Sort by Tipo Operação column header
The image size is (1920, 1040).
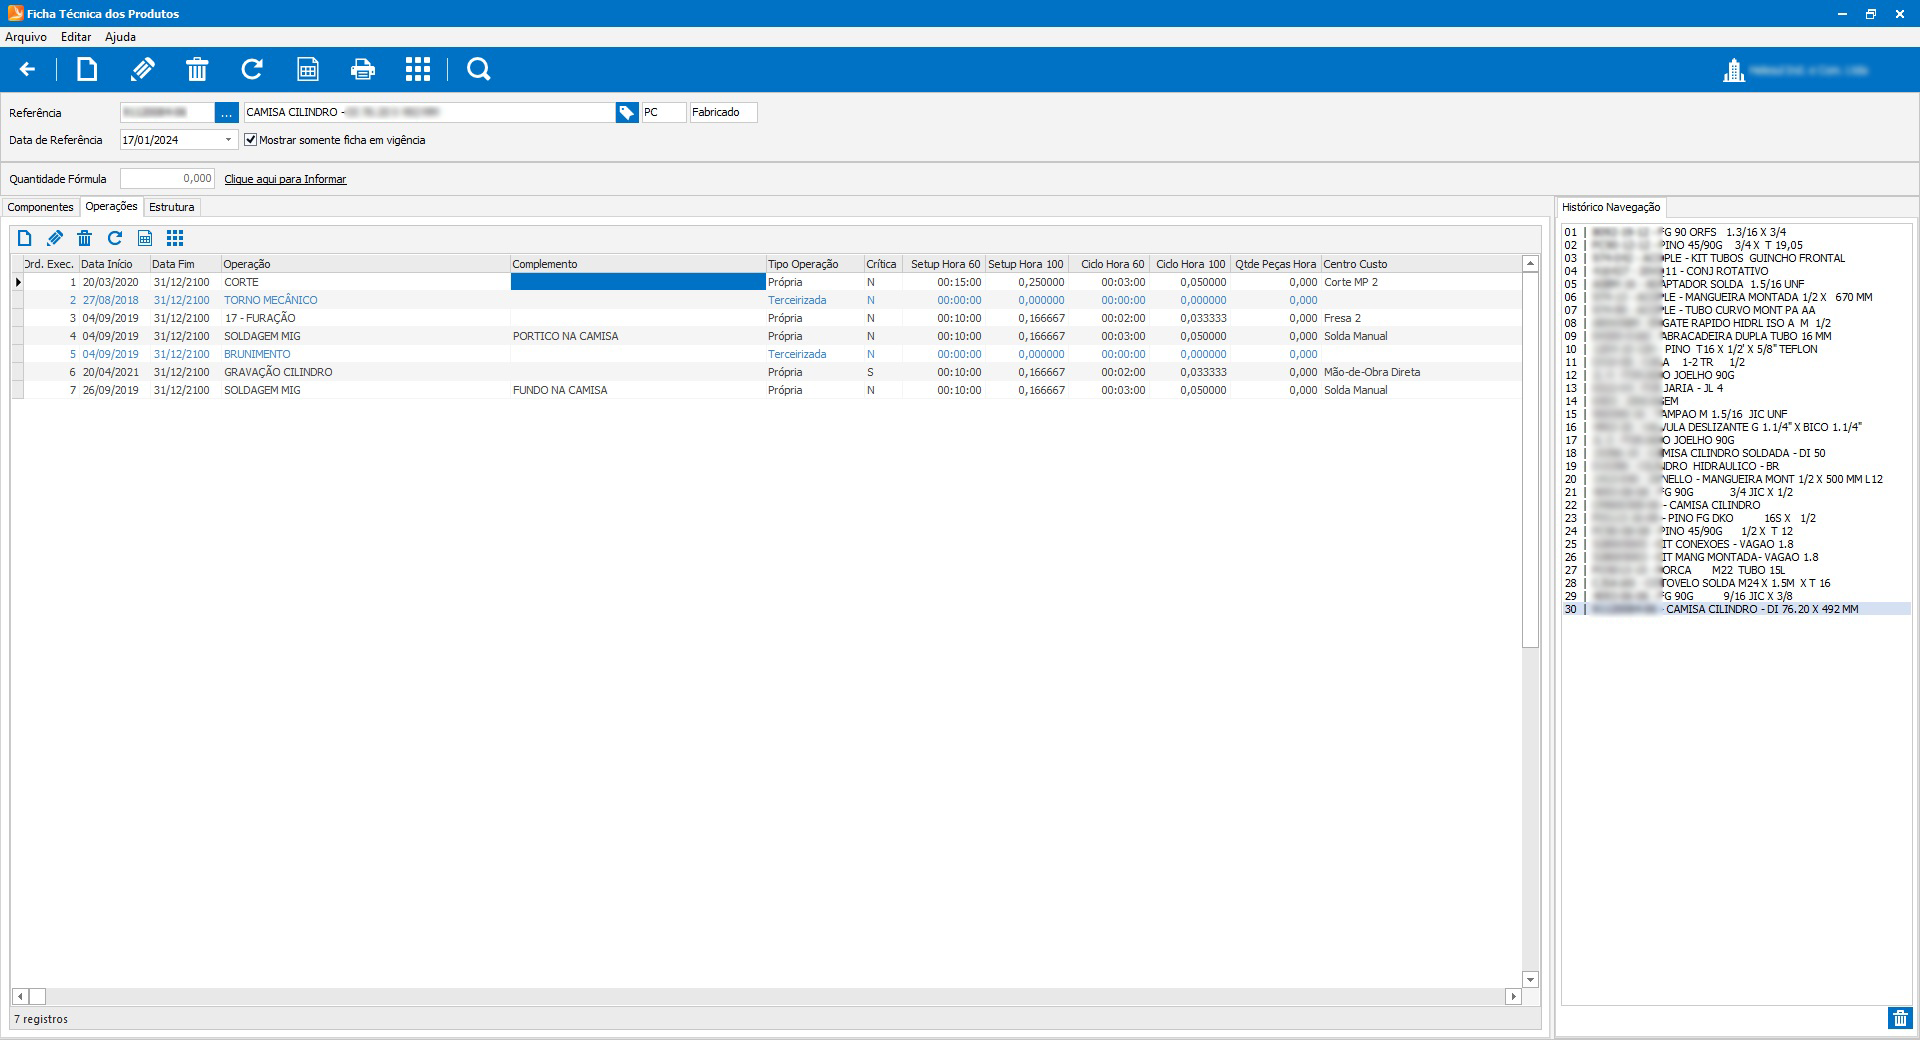click(x=814, y=264)
